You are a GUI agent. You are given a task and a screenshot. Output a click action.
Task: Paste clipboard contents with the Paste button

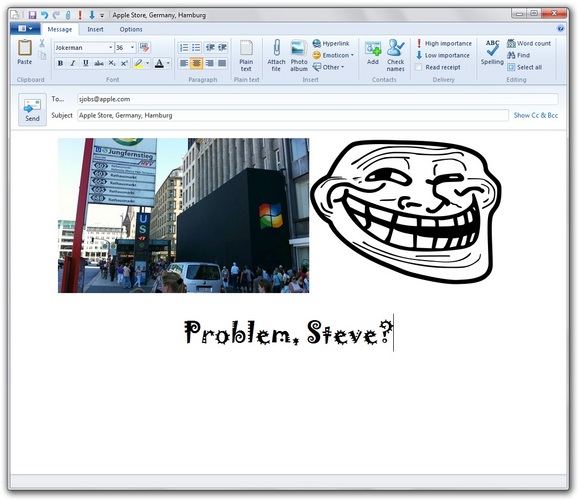pyautogui.click(x=25, y=52)
